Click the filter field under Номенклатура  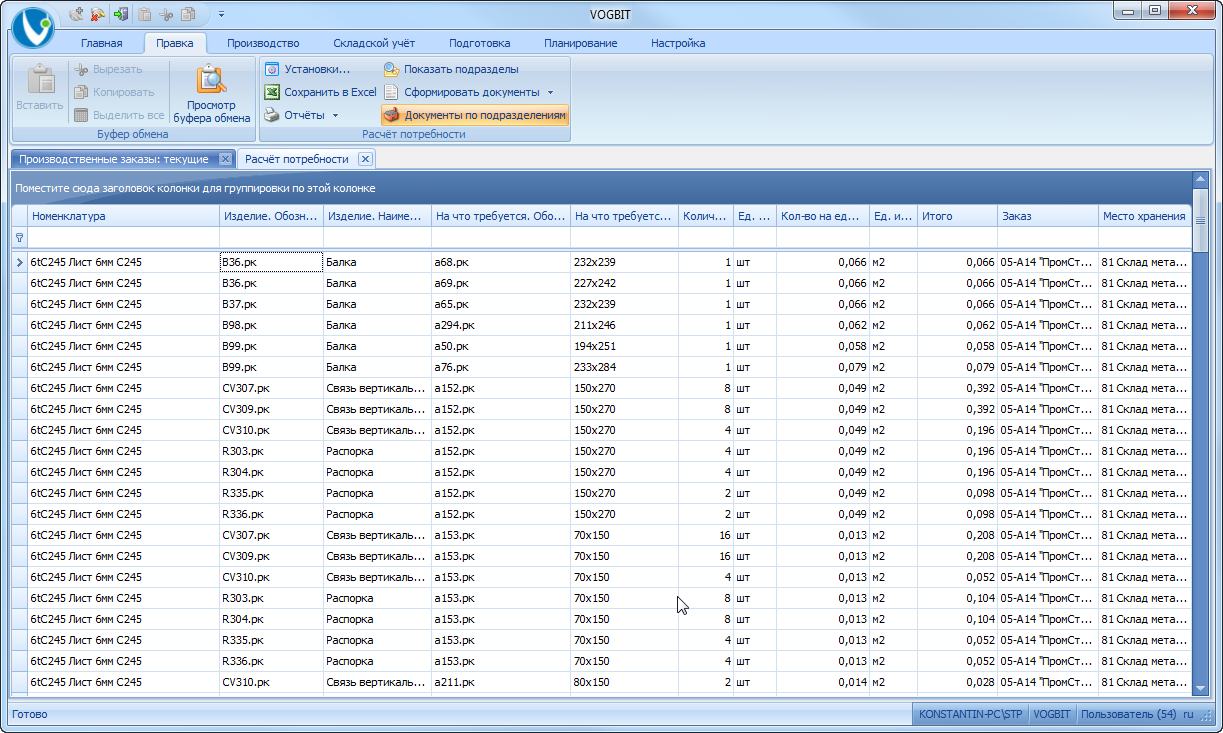(124, 238)
